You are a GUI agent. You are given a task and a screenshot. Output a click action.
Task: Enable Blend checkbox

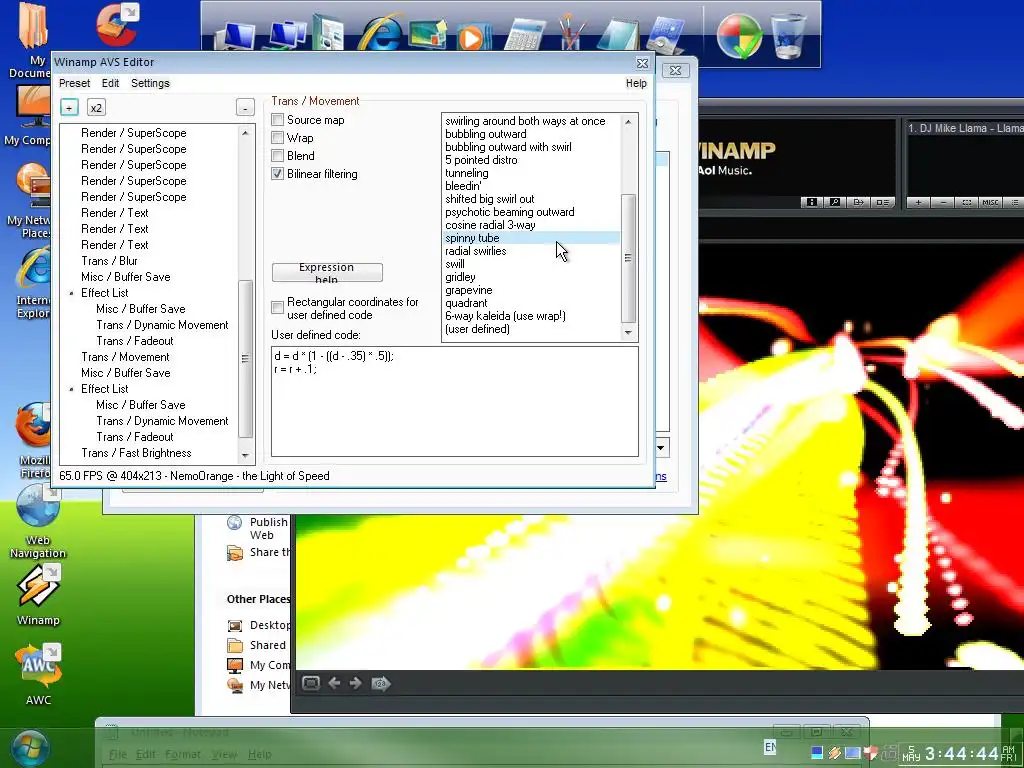coord(278,156)
